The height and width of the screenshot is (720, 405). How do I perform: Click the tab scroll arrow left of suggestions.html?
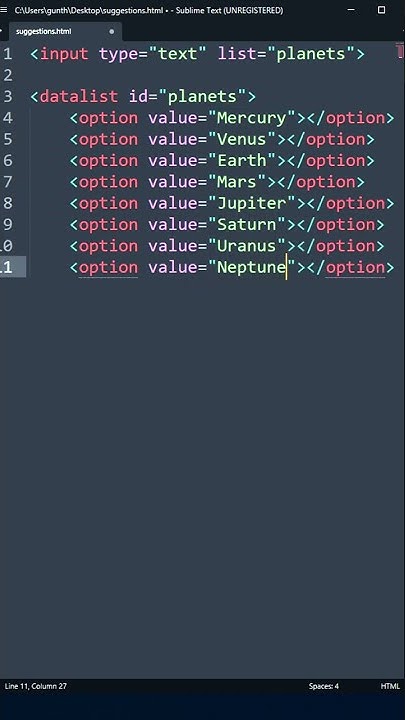click(1, 32)
